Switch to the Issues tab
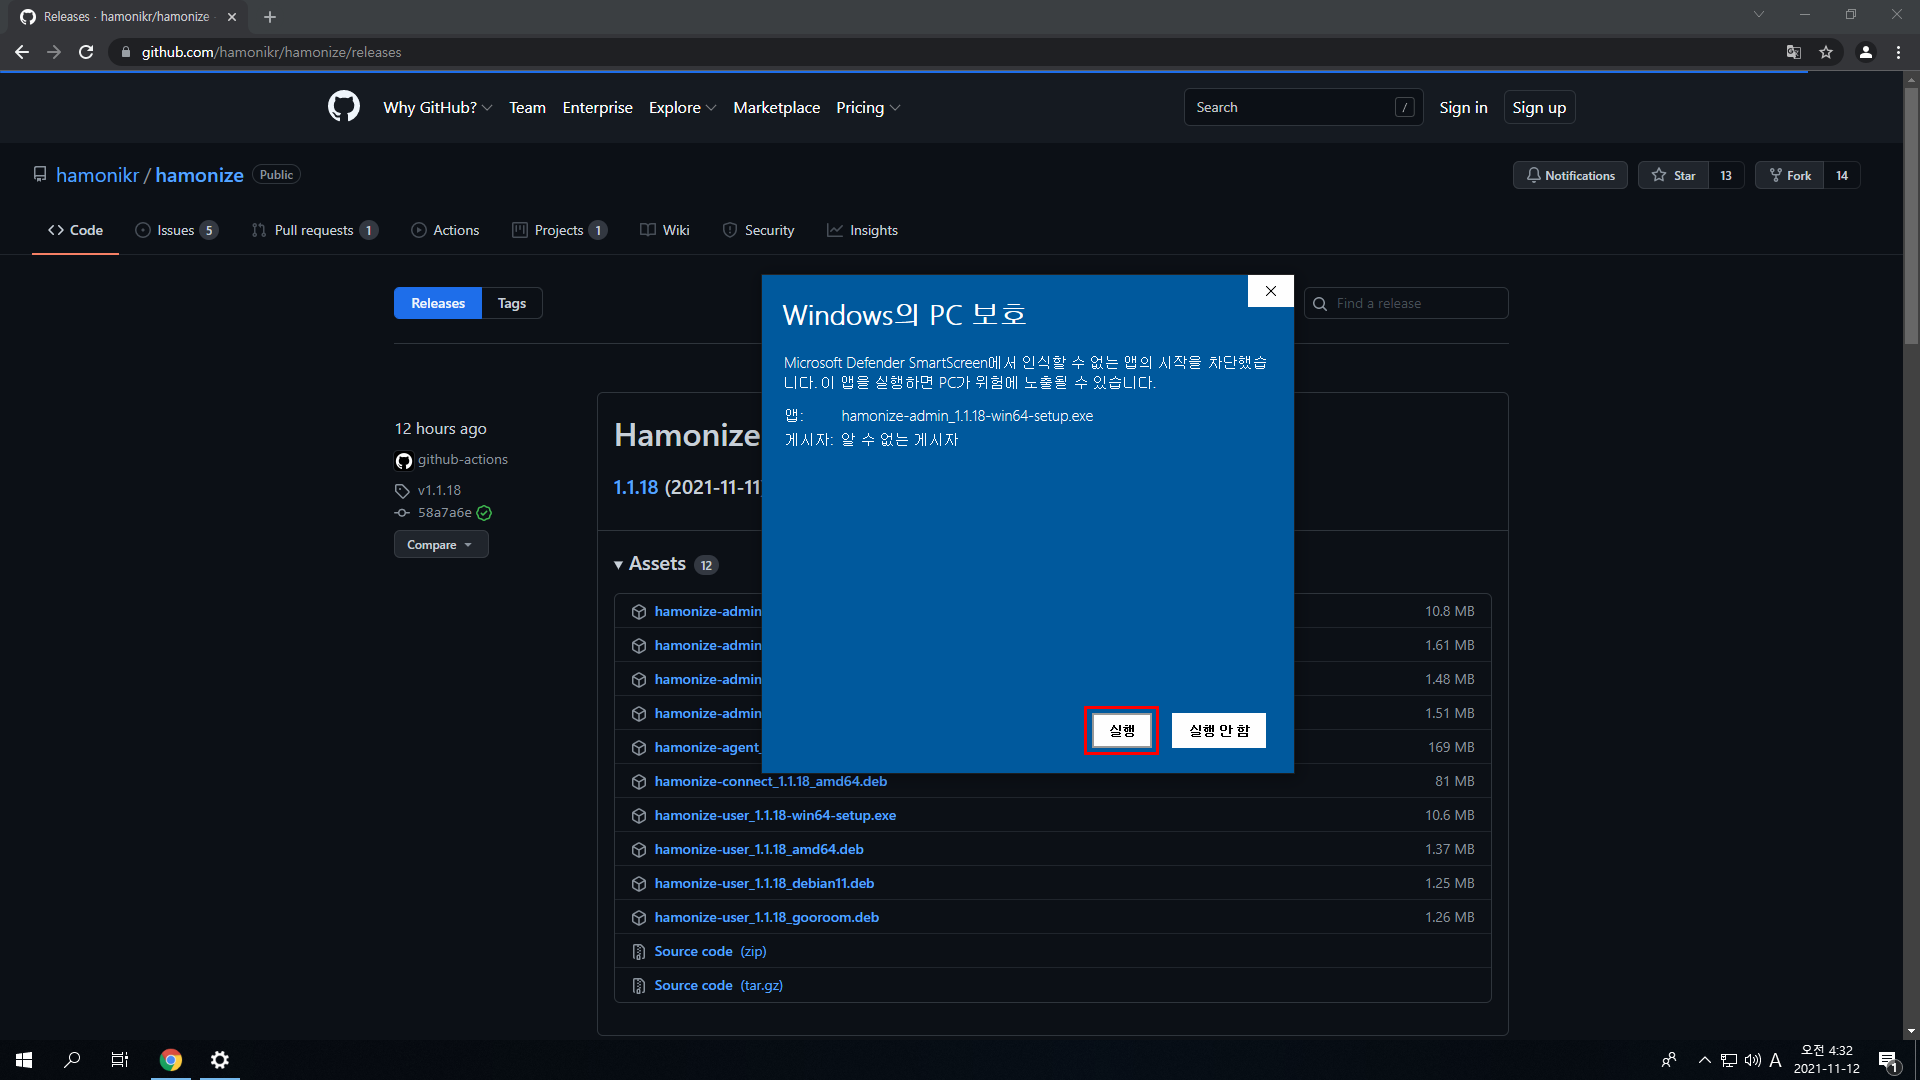Viewport: 1920px width, 1080px height. (176, 230)
